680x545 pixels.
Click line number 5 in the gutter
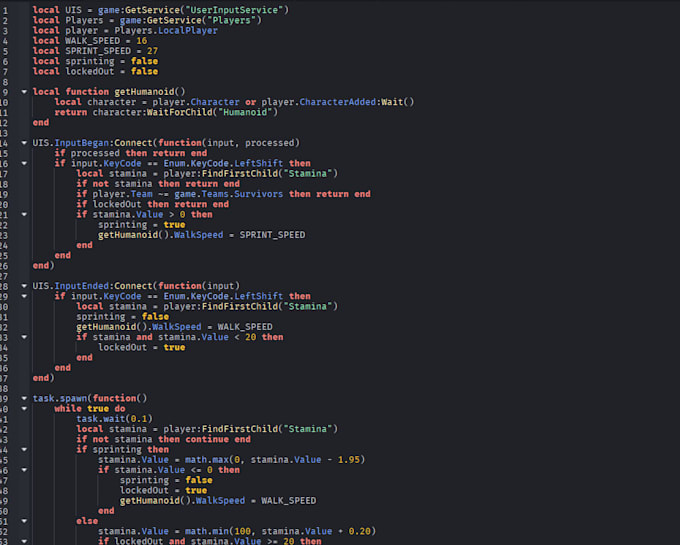click(5, 51)
